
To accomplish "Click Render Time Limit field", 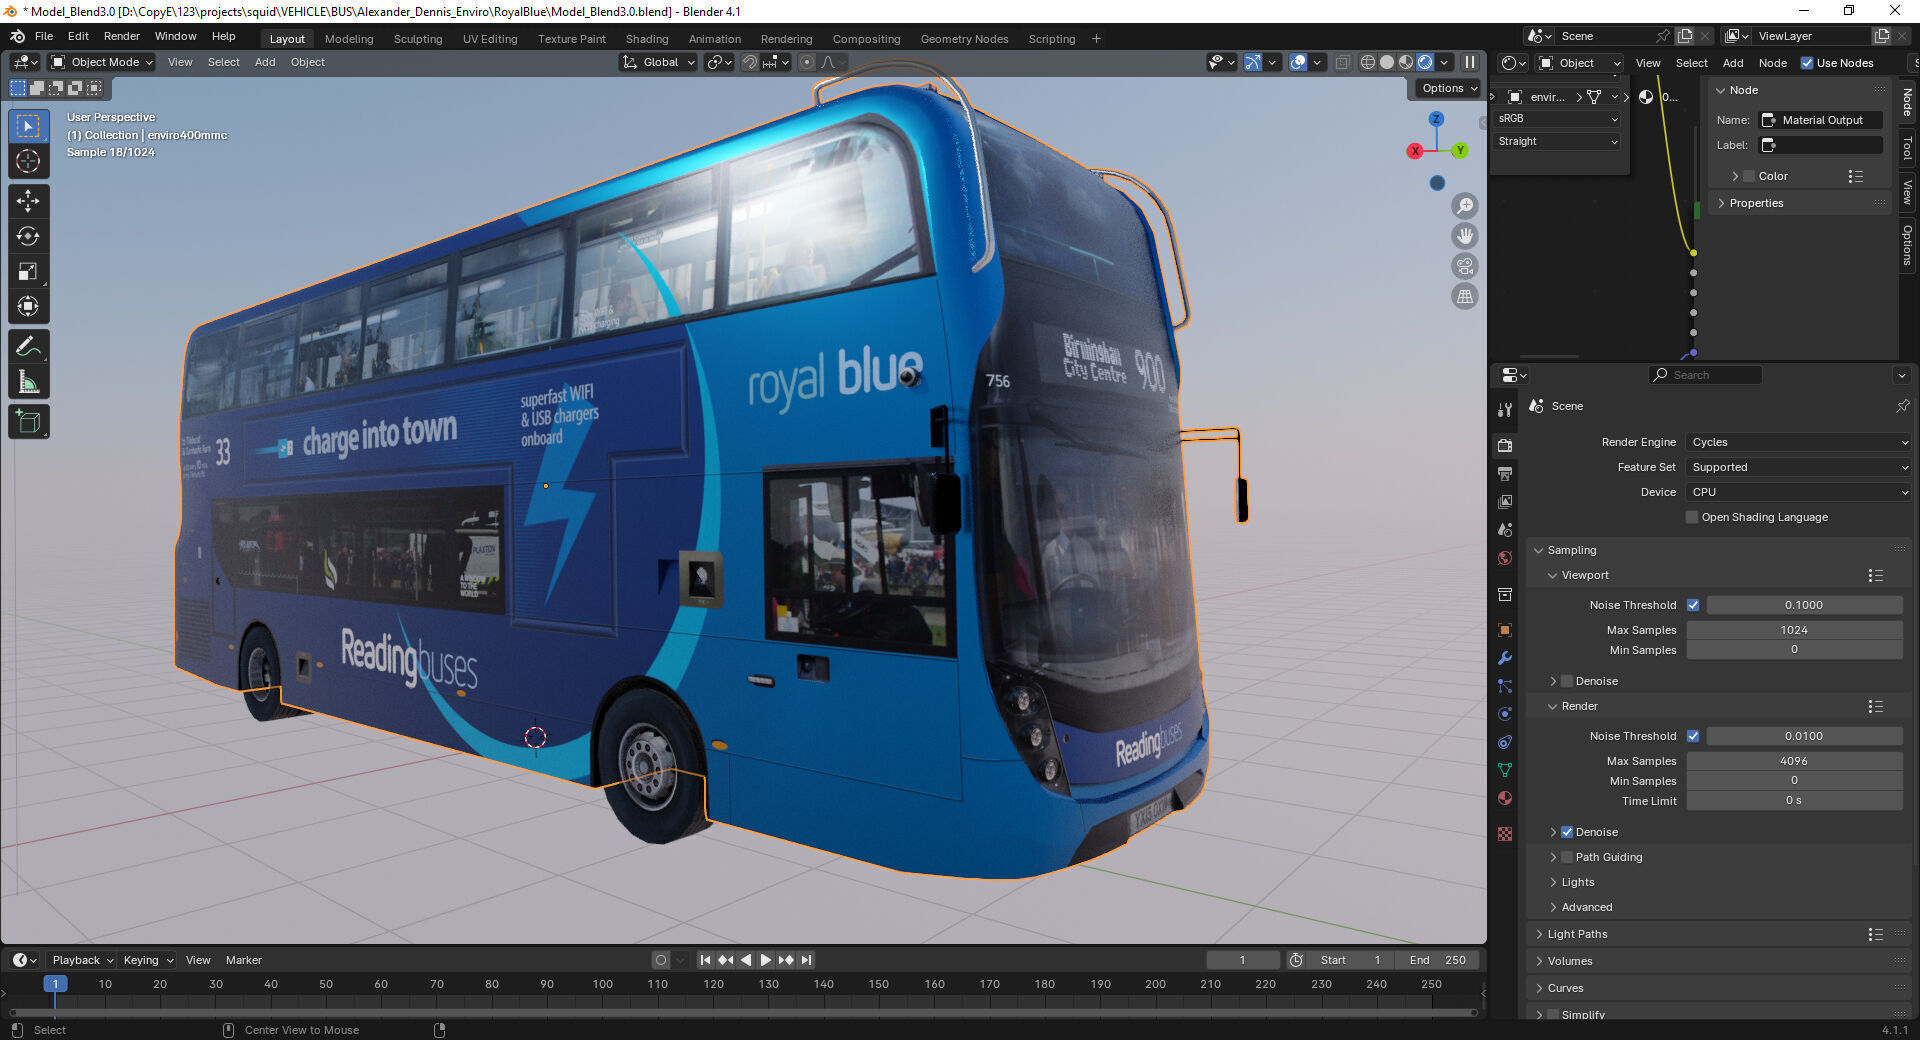I will tap(1794, 800).
